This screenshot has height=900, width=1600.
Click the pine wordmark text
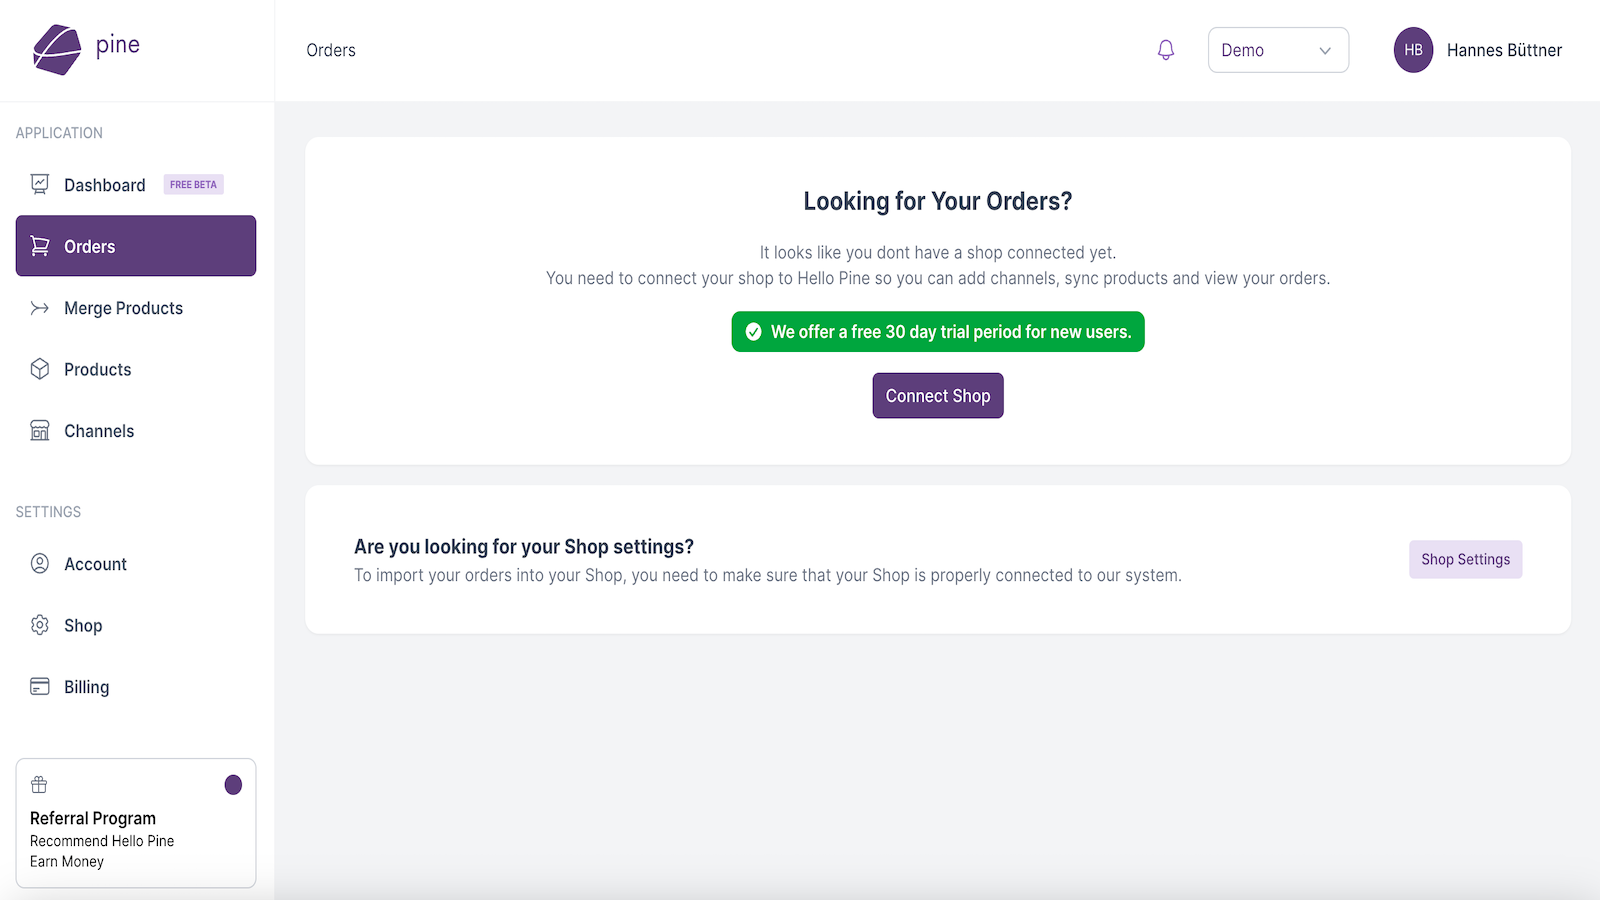pyautogui.click(x=118, y=45)
